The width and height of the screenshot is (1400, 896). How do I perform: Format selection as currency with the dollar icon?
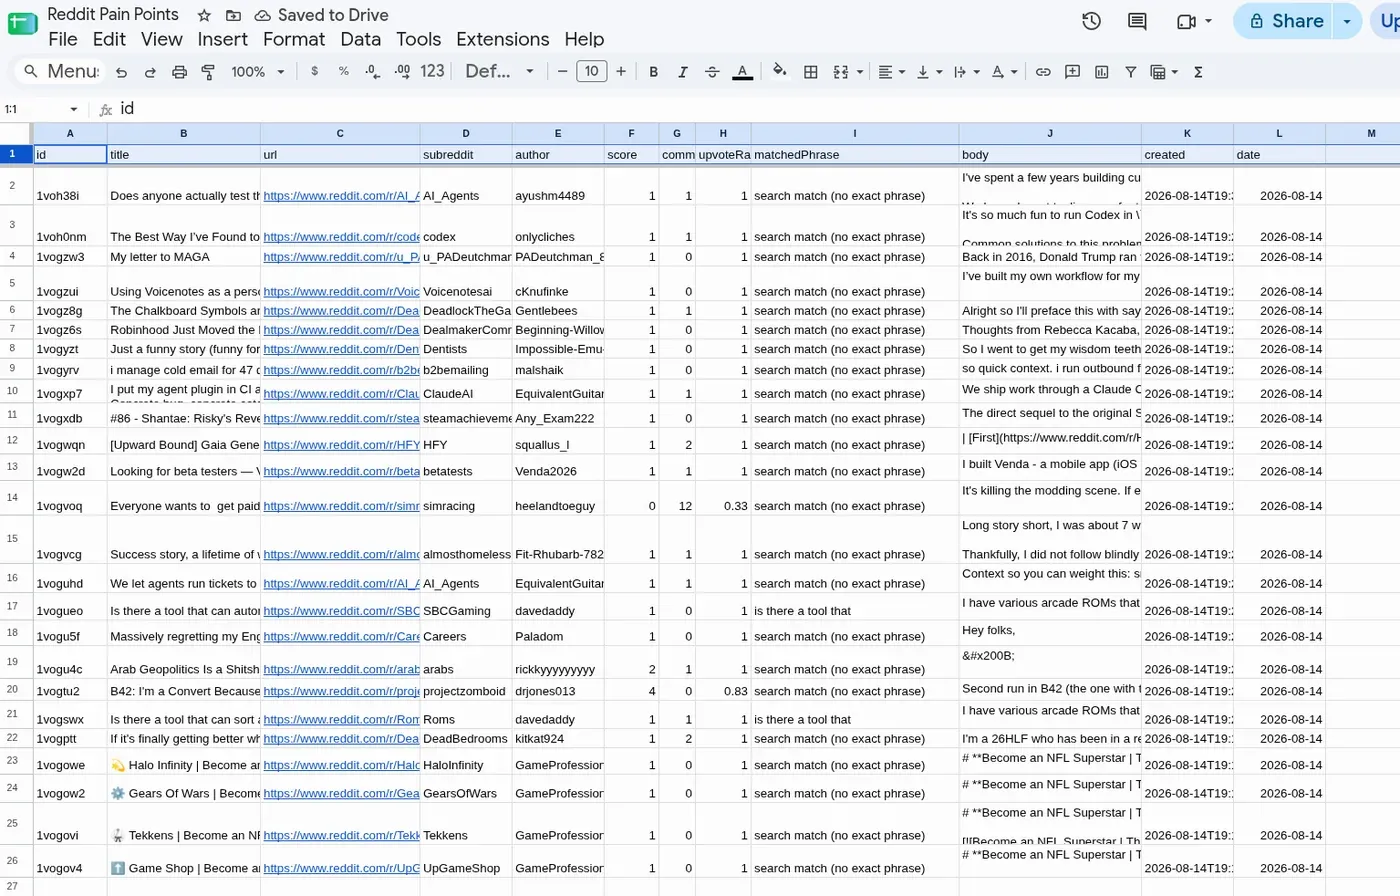[x=314, y=72]
